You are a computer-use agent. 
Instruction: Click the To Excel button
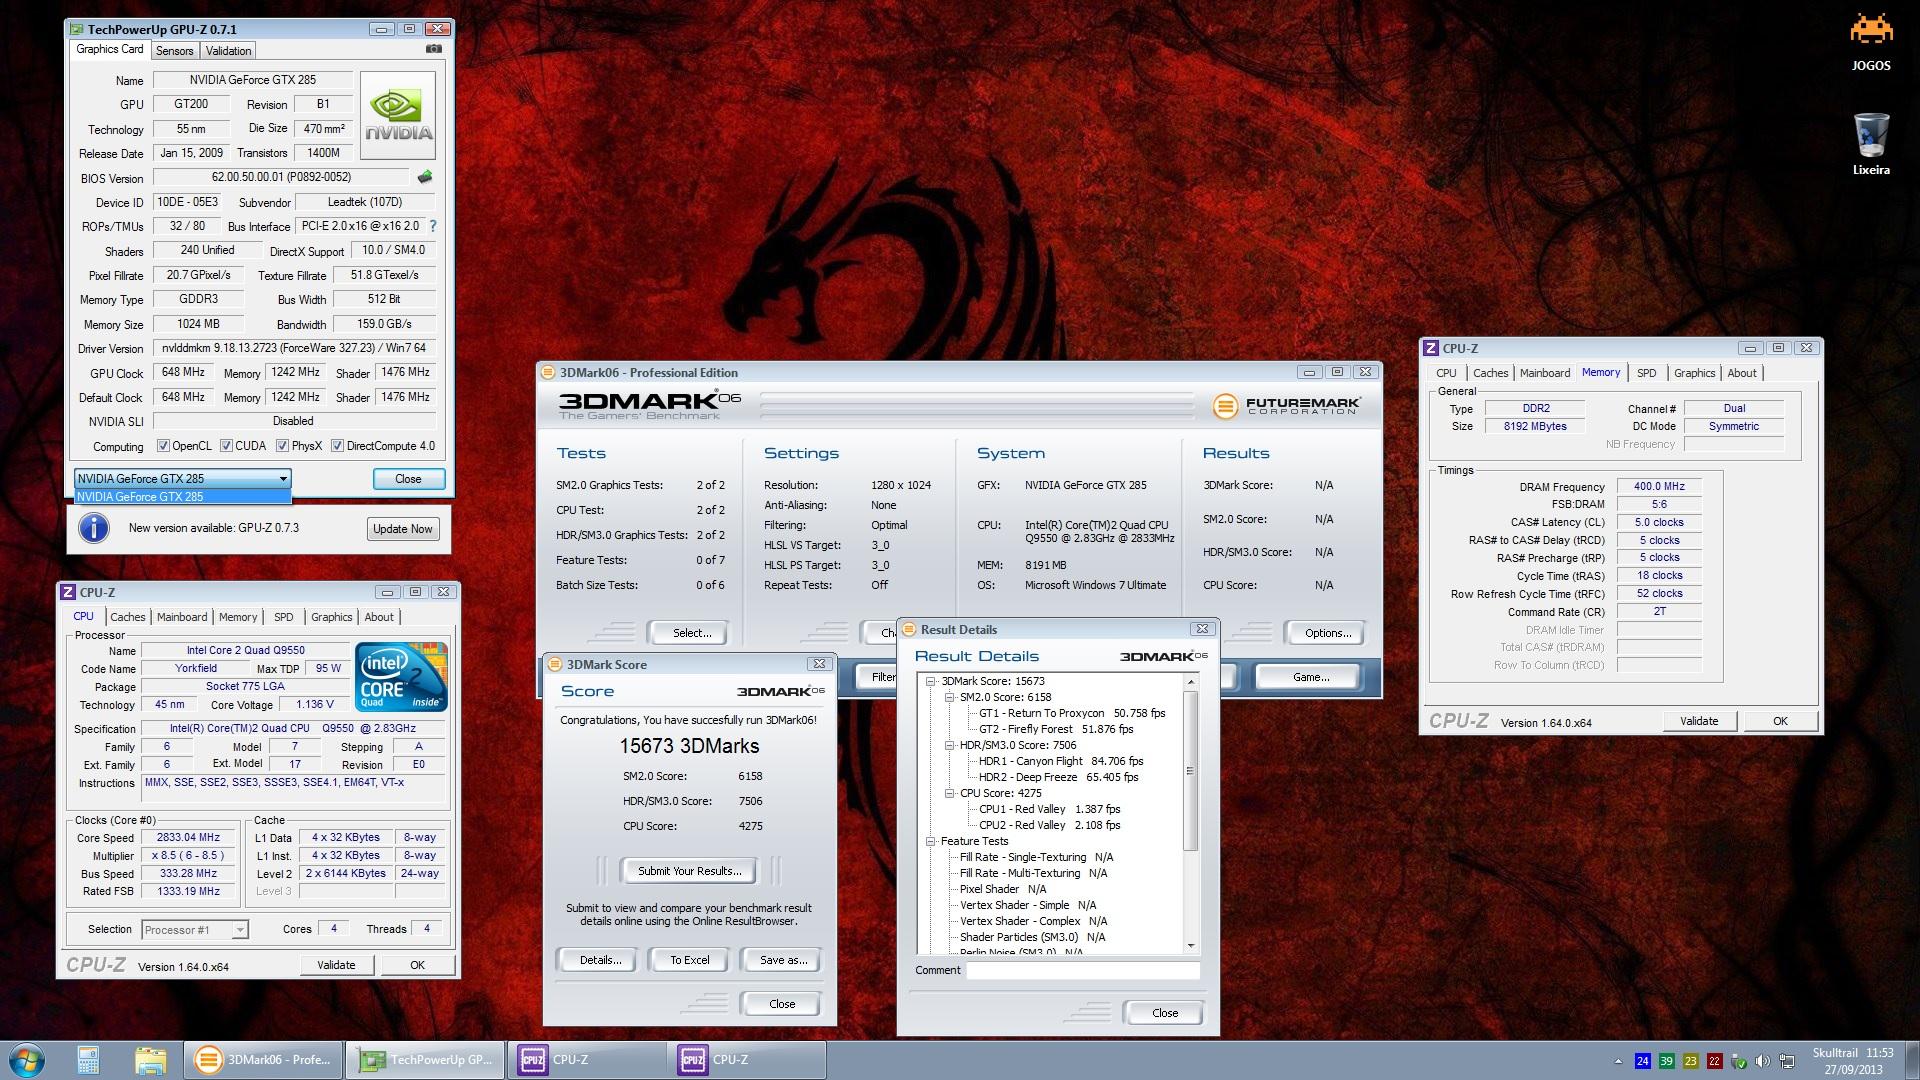[690, 960]
